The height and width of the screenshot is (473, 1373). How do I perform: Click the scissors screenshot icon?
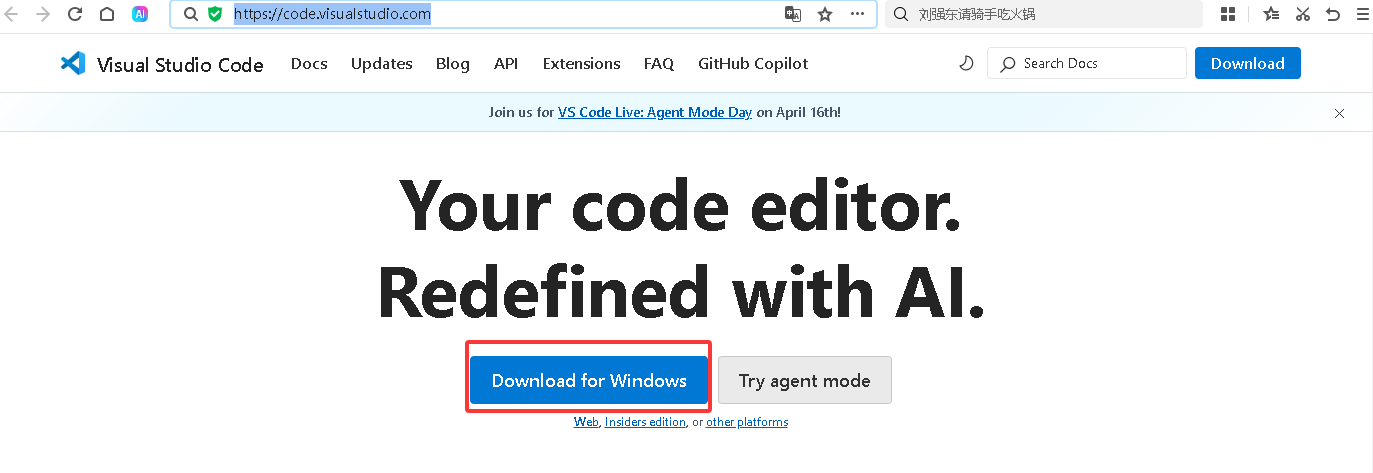(1302, 14)
